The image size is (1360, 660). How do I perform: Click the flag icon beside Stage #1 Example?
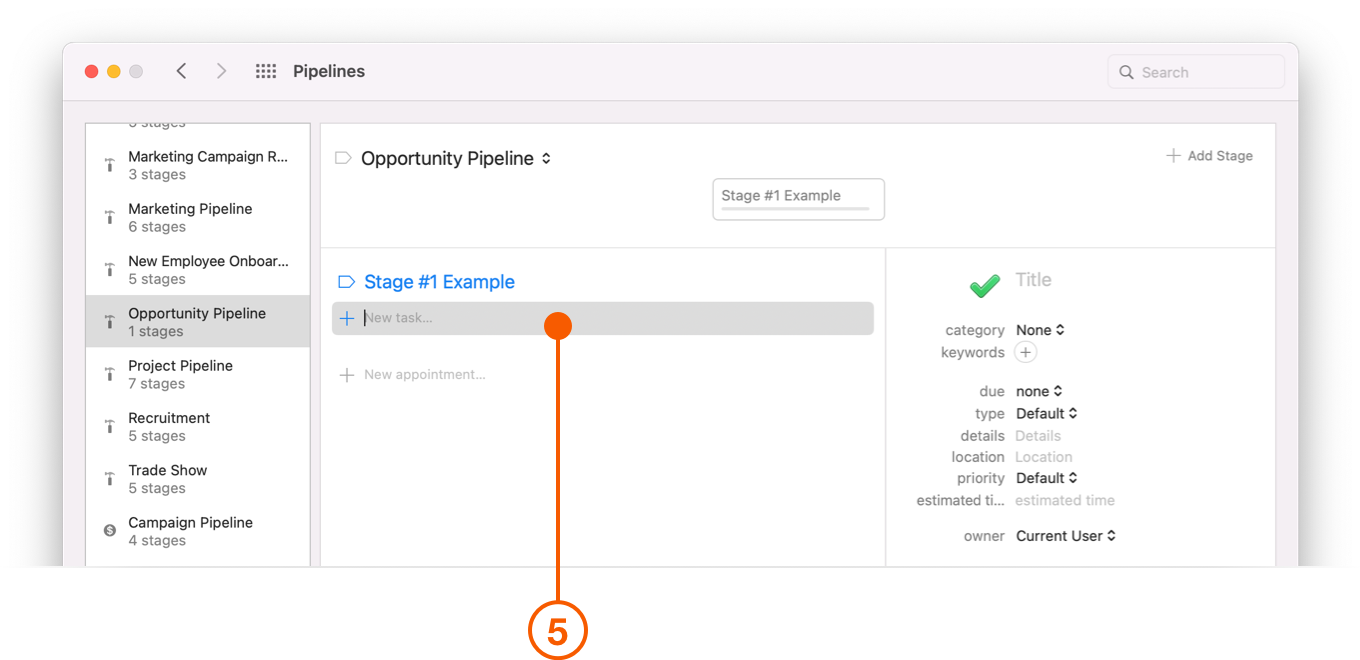click(x=345, y=282)
